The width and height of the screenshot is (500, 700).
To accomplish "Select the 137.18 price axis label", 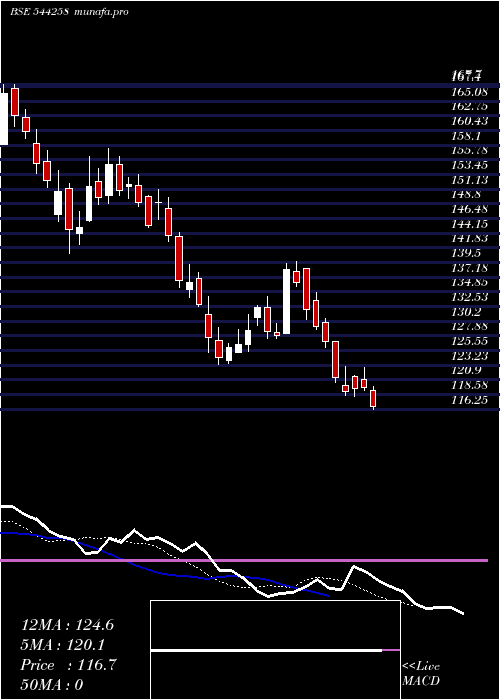I will 470,268.
